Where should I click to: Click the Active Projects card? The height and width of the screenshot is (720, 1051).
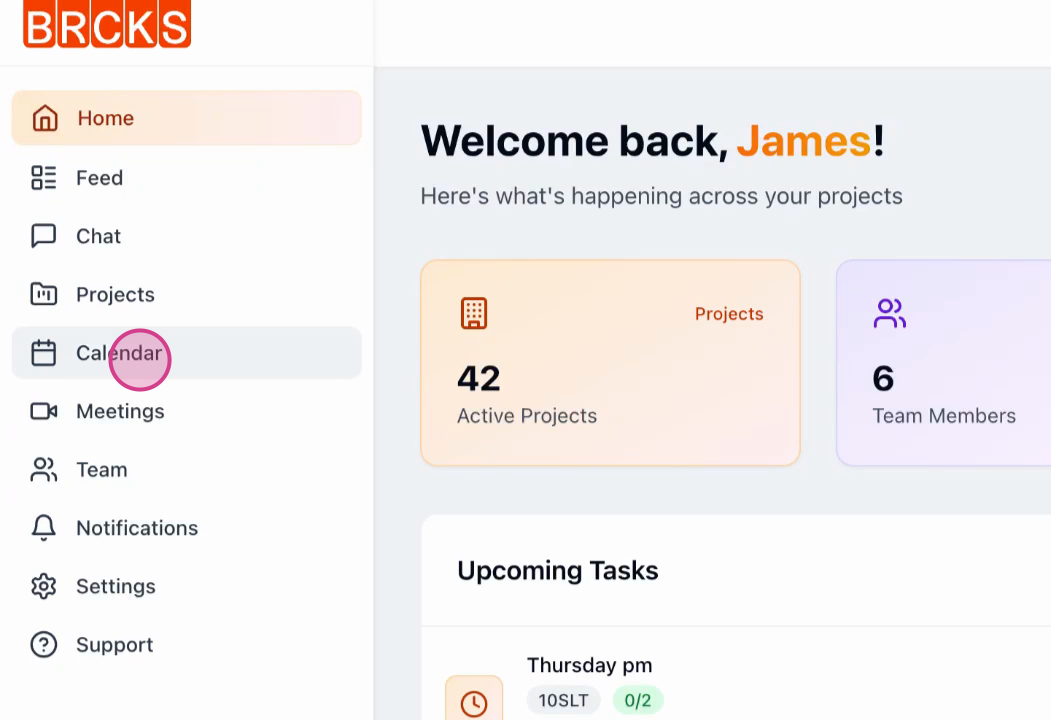click(610, 363)
